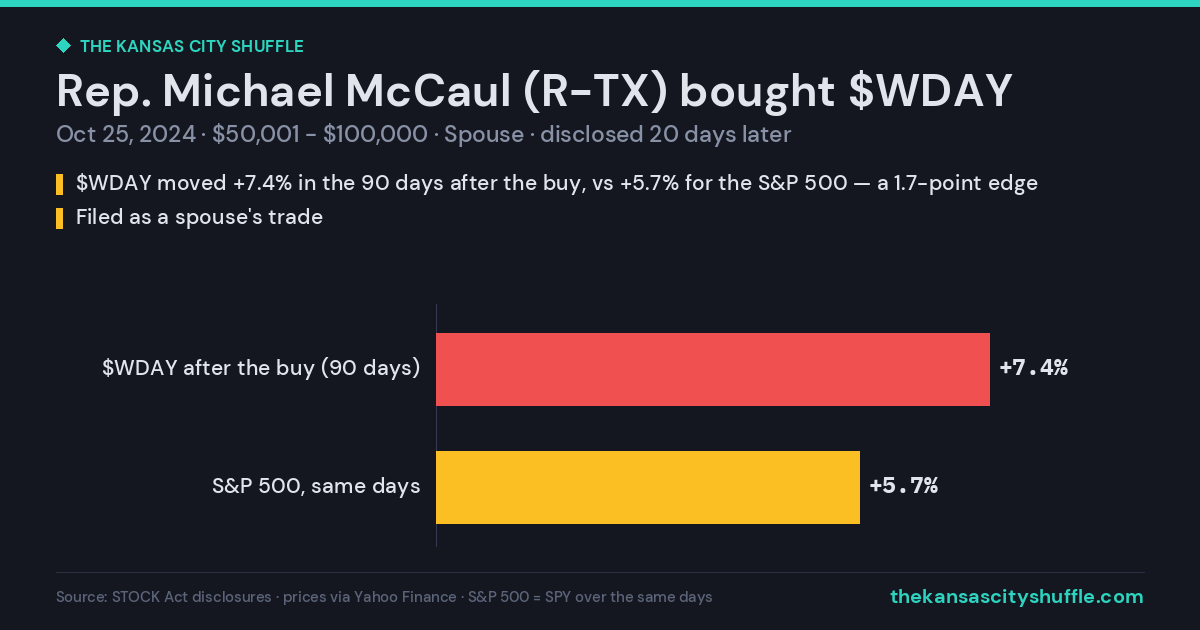1200x630 pixels.
Task: Click 'prices via Yahoo Finance' in footer
Action: tap(370, 597)
